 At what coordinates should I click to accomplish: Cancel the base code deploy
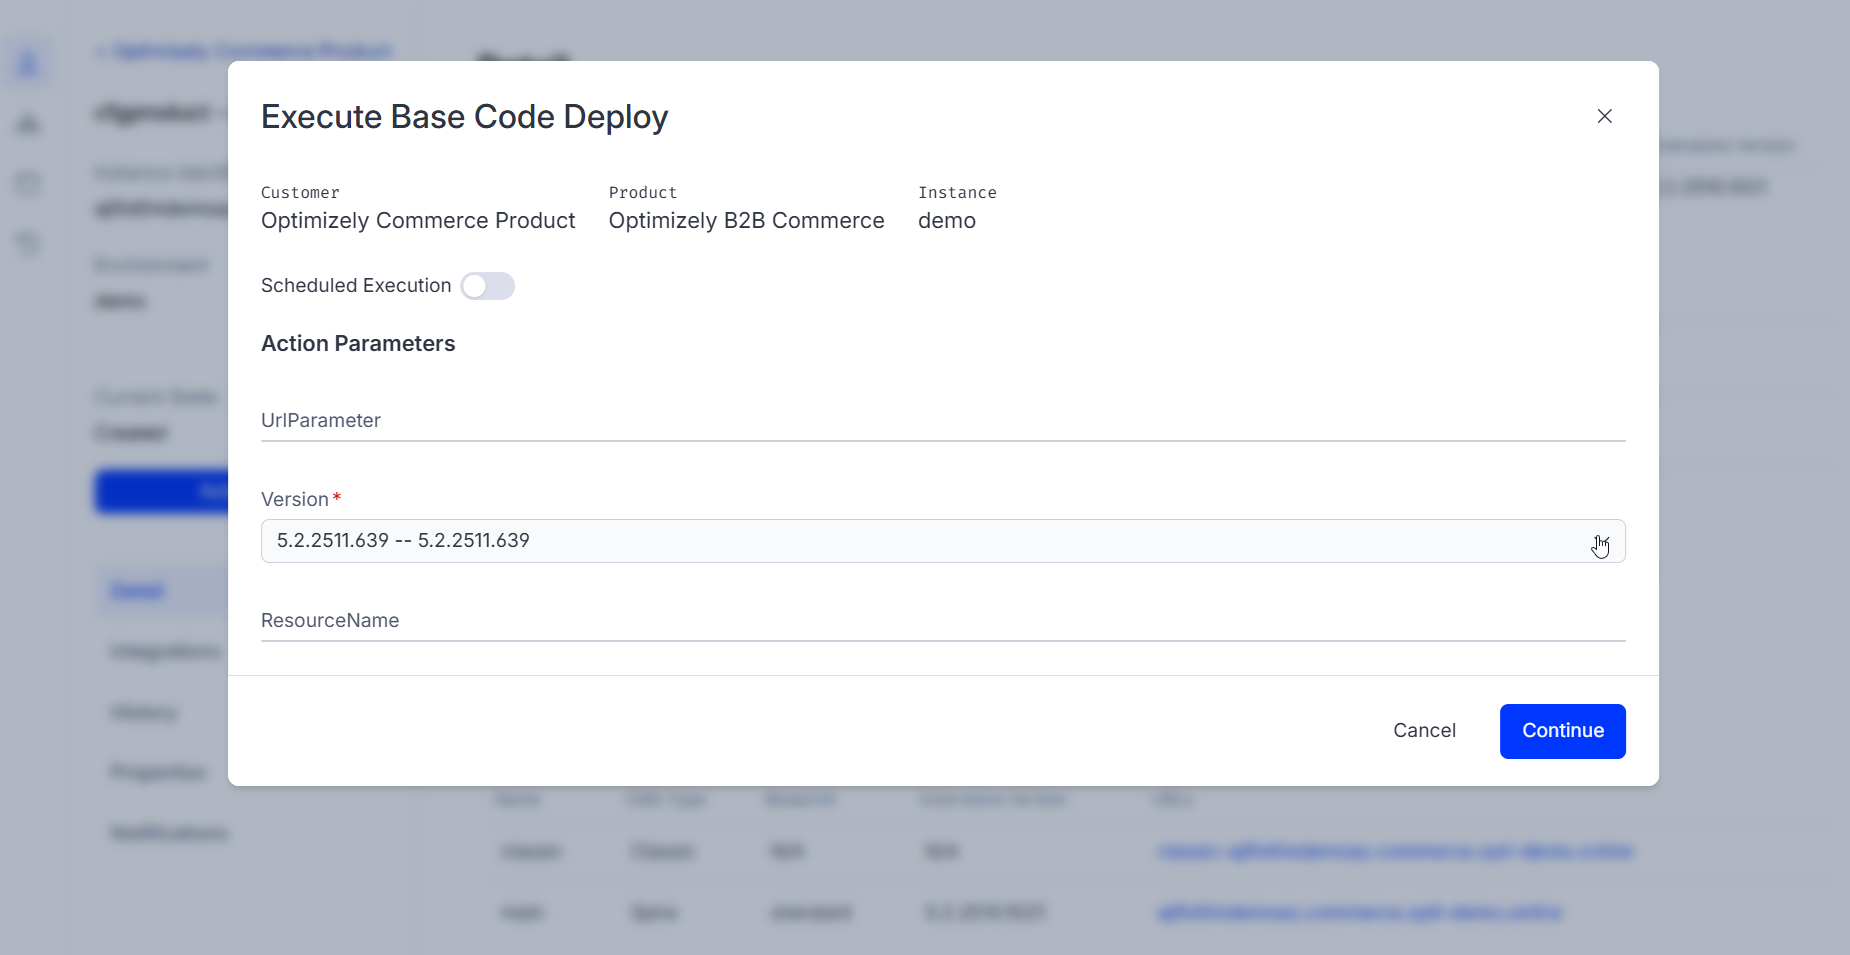pyautogui.click(x=1424, y=731)
